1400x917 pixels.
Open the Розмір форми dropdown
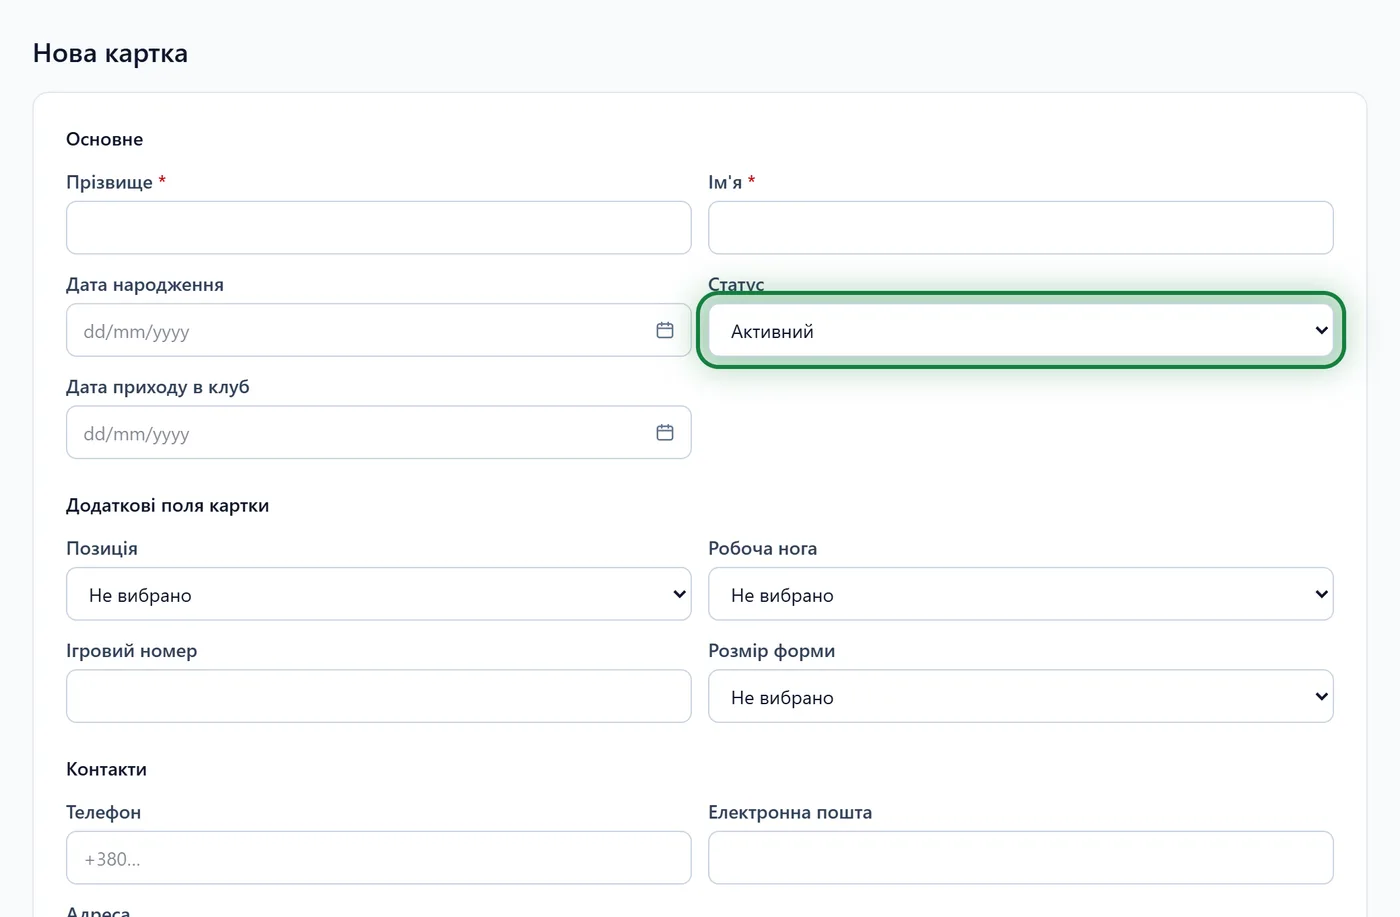(x=1021, y=696)
